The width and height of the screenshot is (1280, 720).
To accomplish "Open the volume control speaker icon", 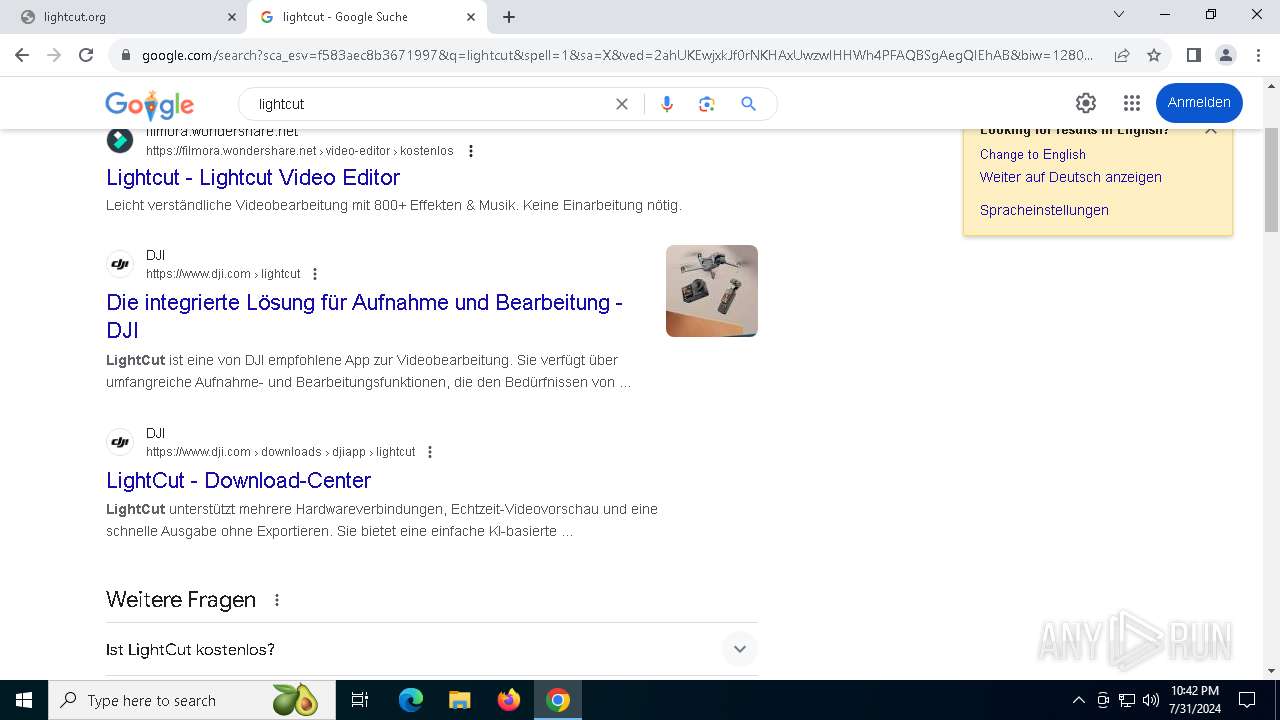I will pos(1150,700).
